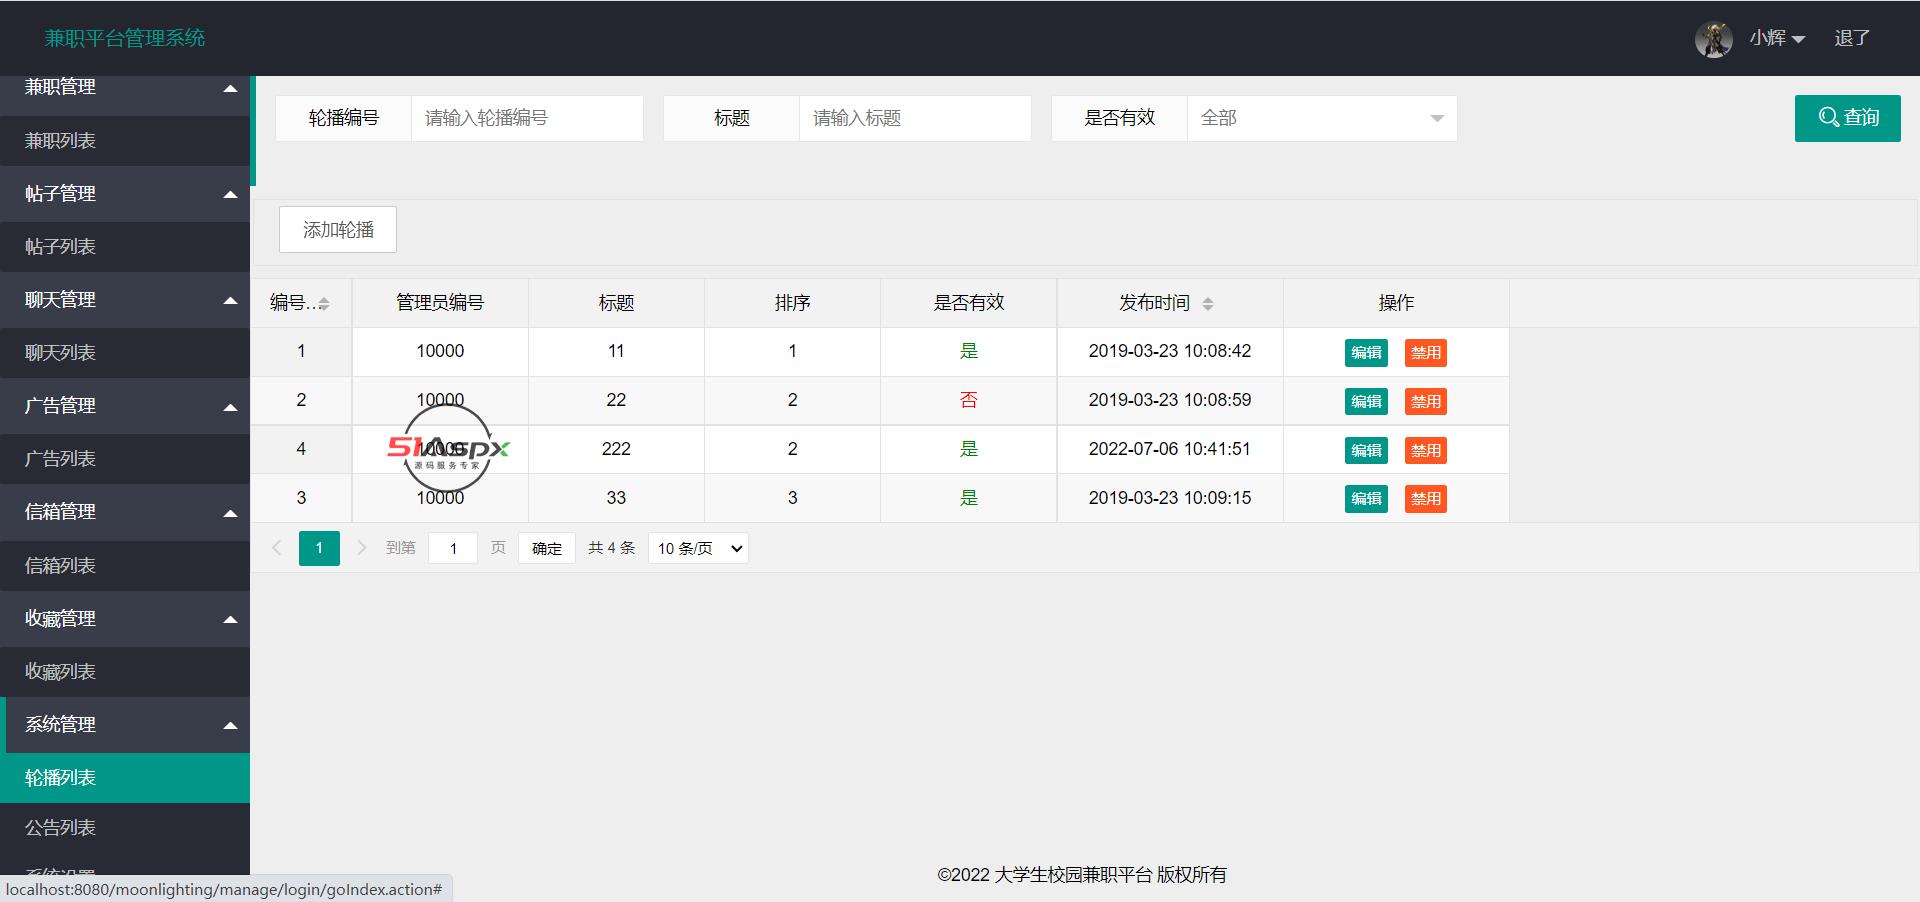Click 编辑 for row with title 222

coord(1366,450)
